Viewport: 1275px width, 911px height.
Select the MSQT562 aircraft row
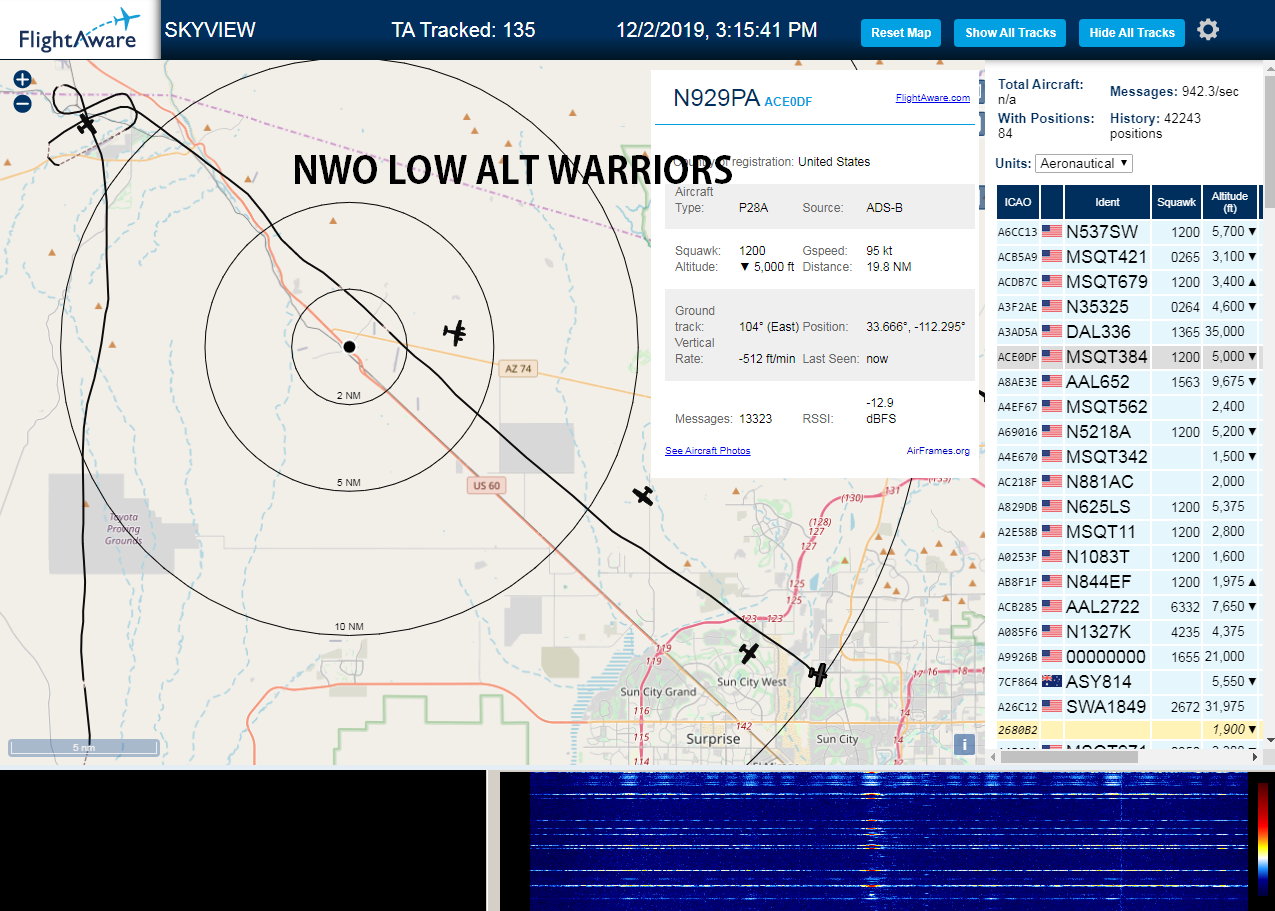1128,406
